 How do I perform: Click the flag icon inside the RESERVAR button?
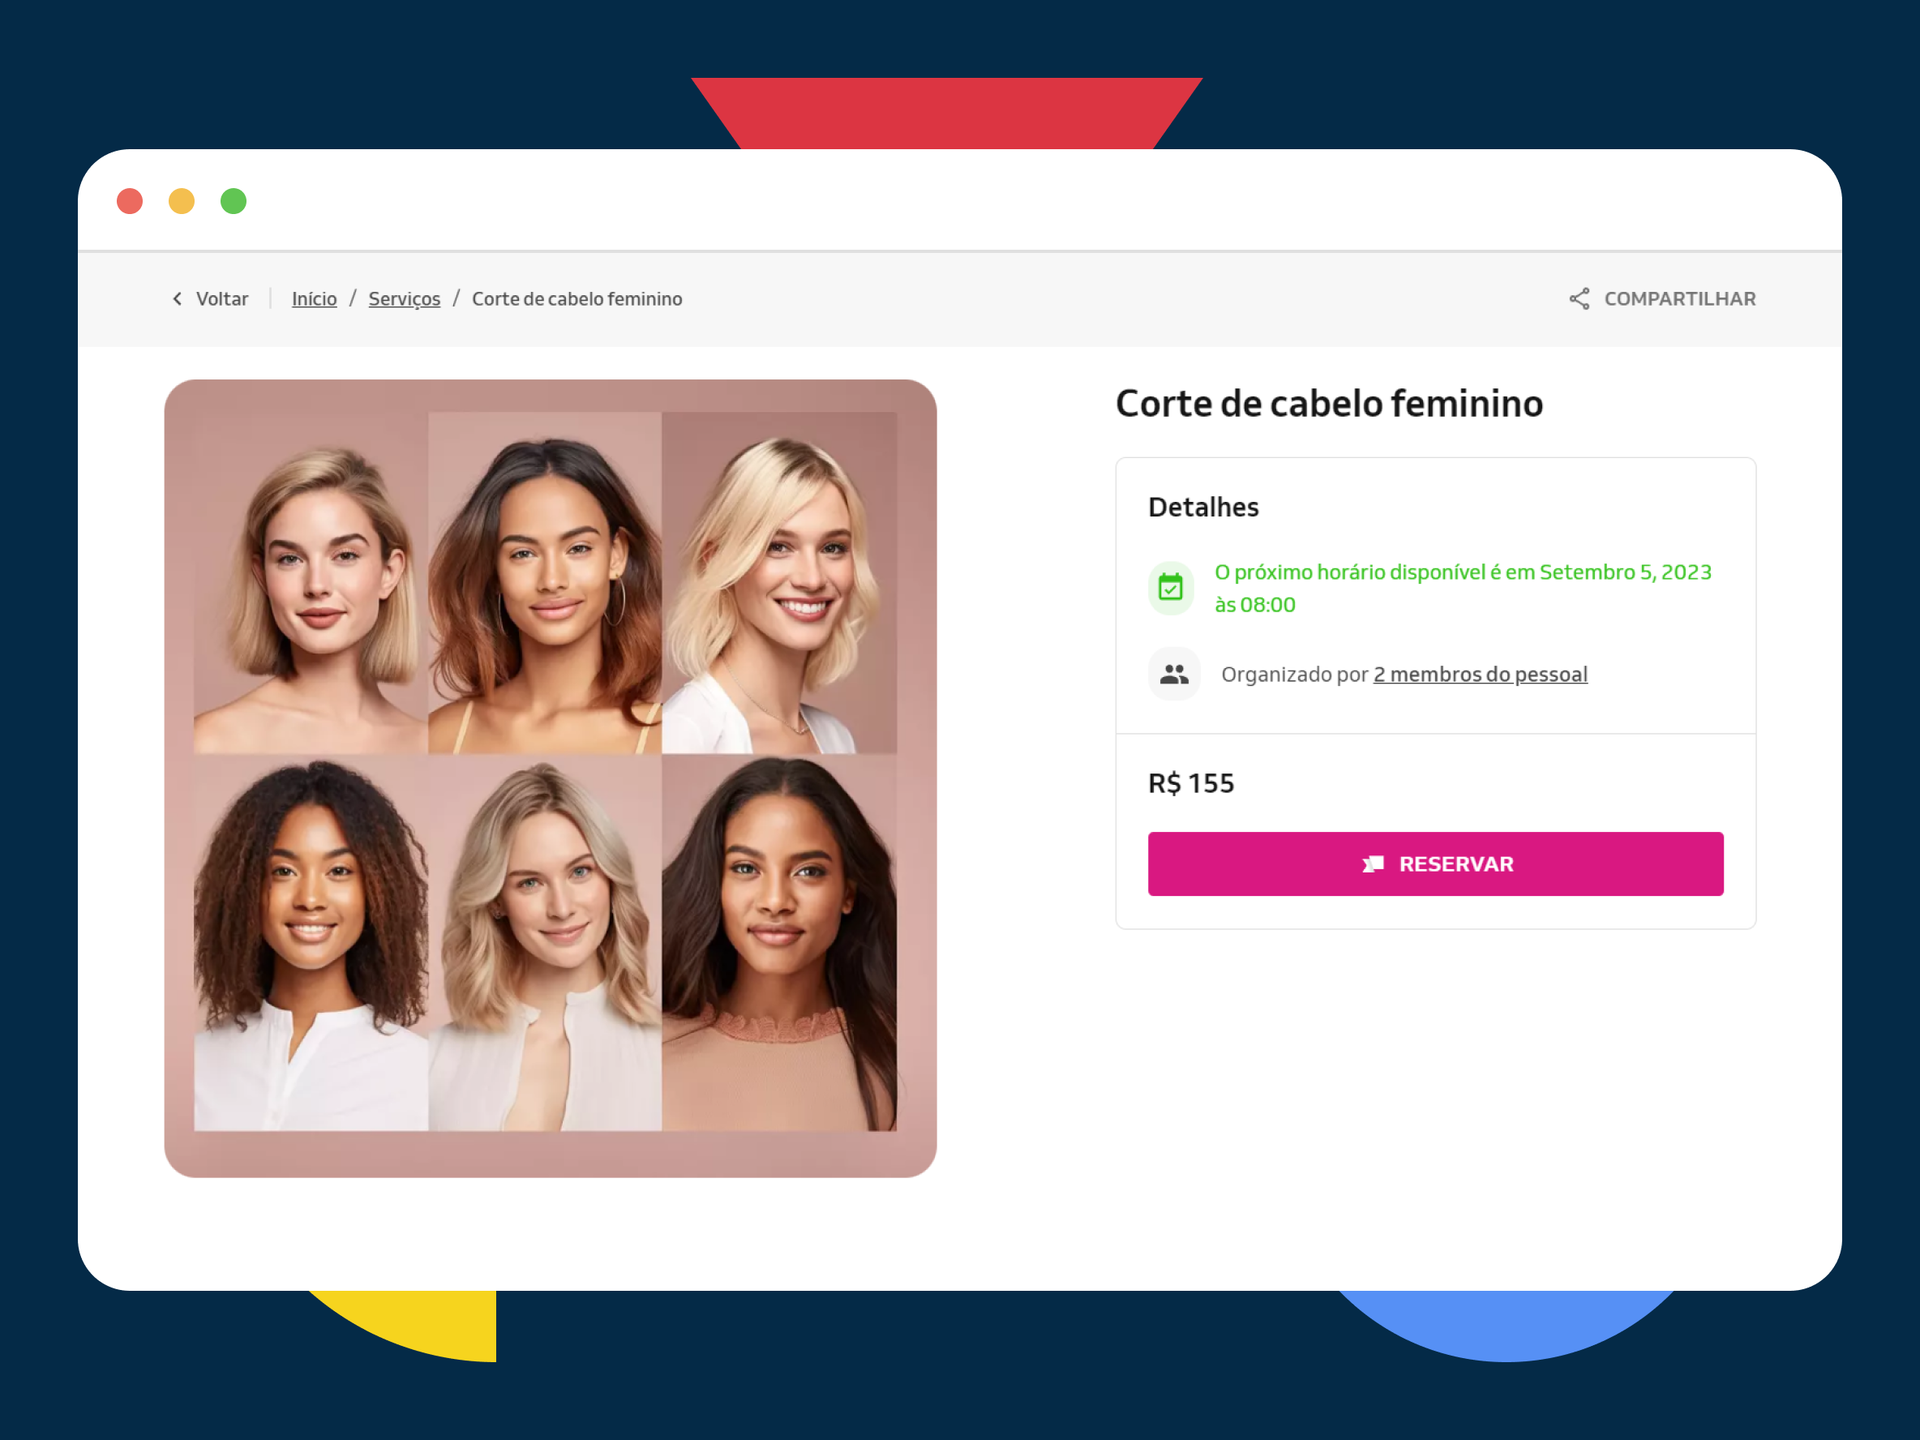1374,864
